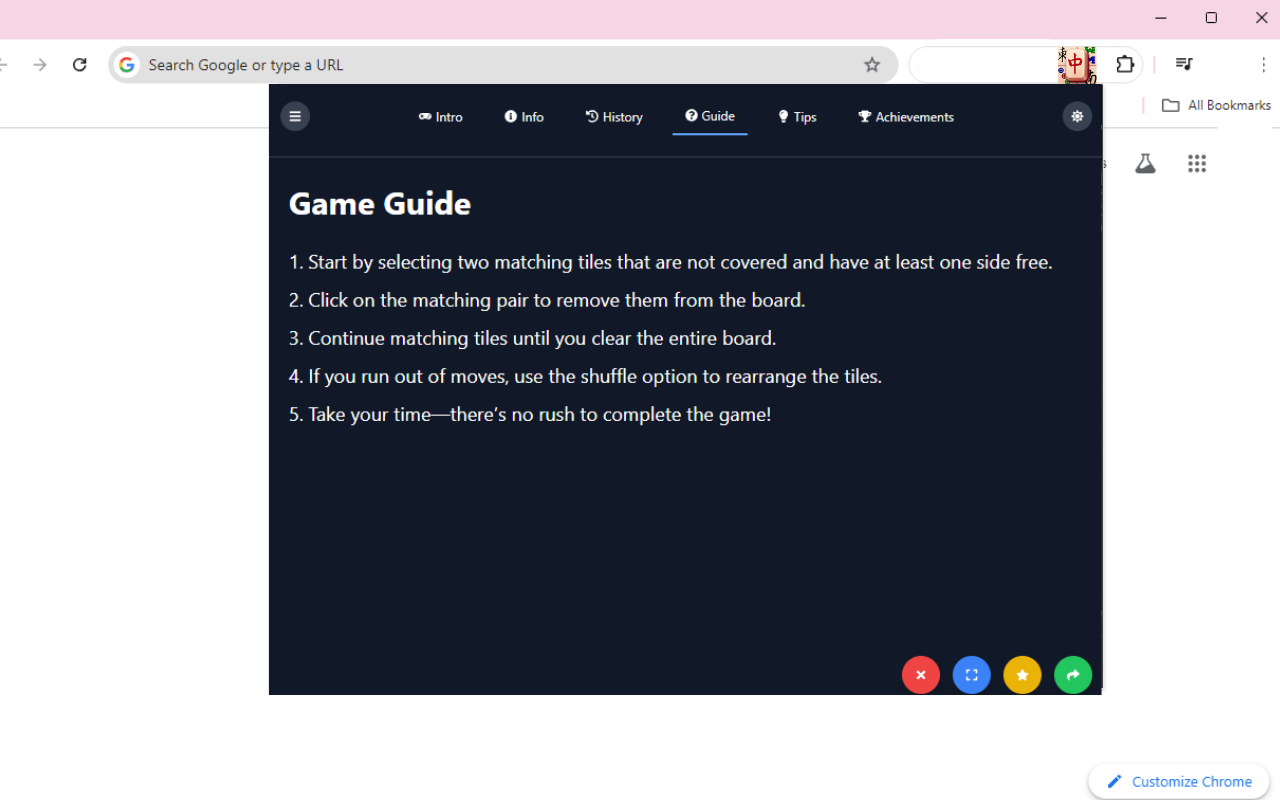Open the Chrome three-dot menu

1264,65
